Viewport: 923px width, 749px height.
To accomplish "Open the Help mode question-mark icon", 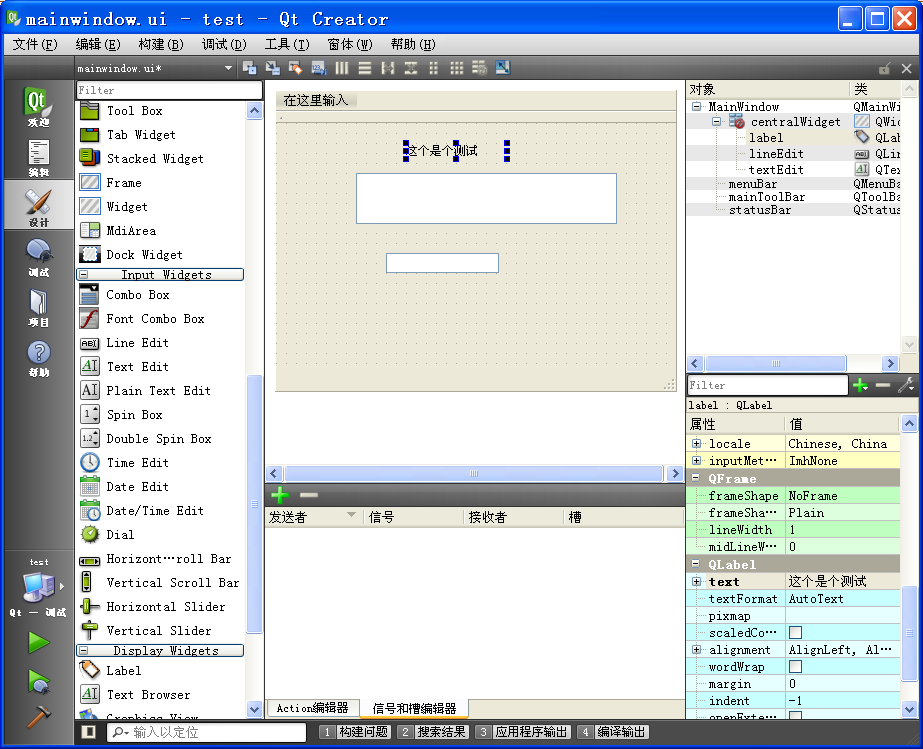I will click(38, 358).
